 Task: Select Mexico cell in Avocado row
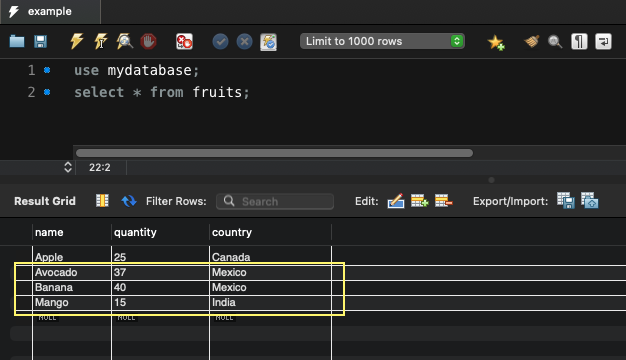(x=270, y=273)
